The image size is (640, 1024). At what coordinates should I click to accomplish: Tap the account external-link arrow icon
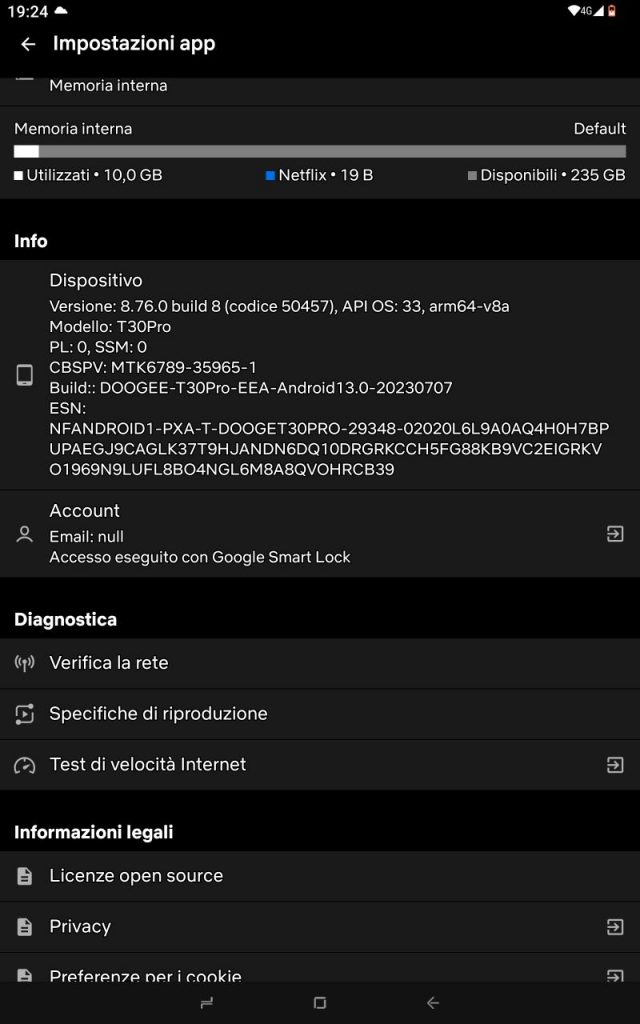click(615, 534)
